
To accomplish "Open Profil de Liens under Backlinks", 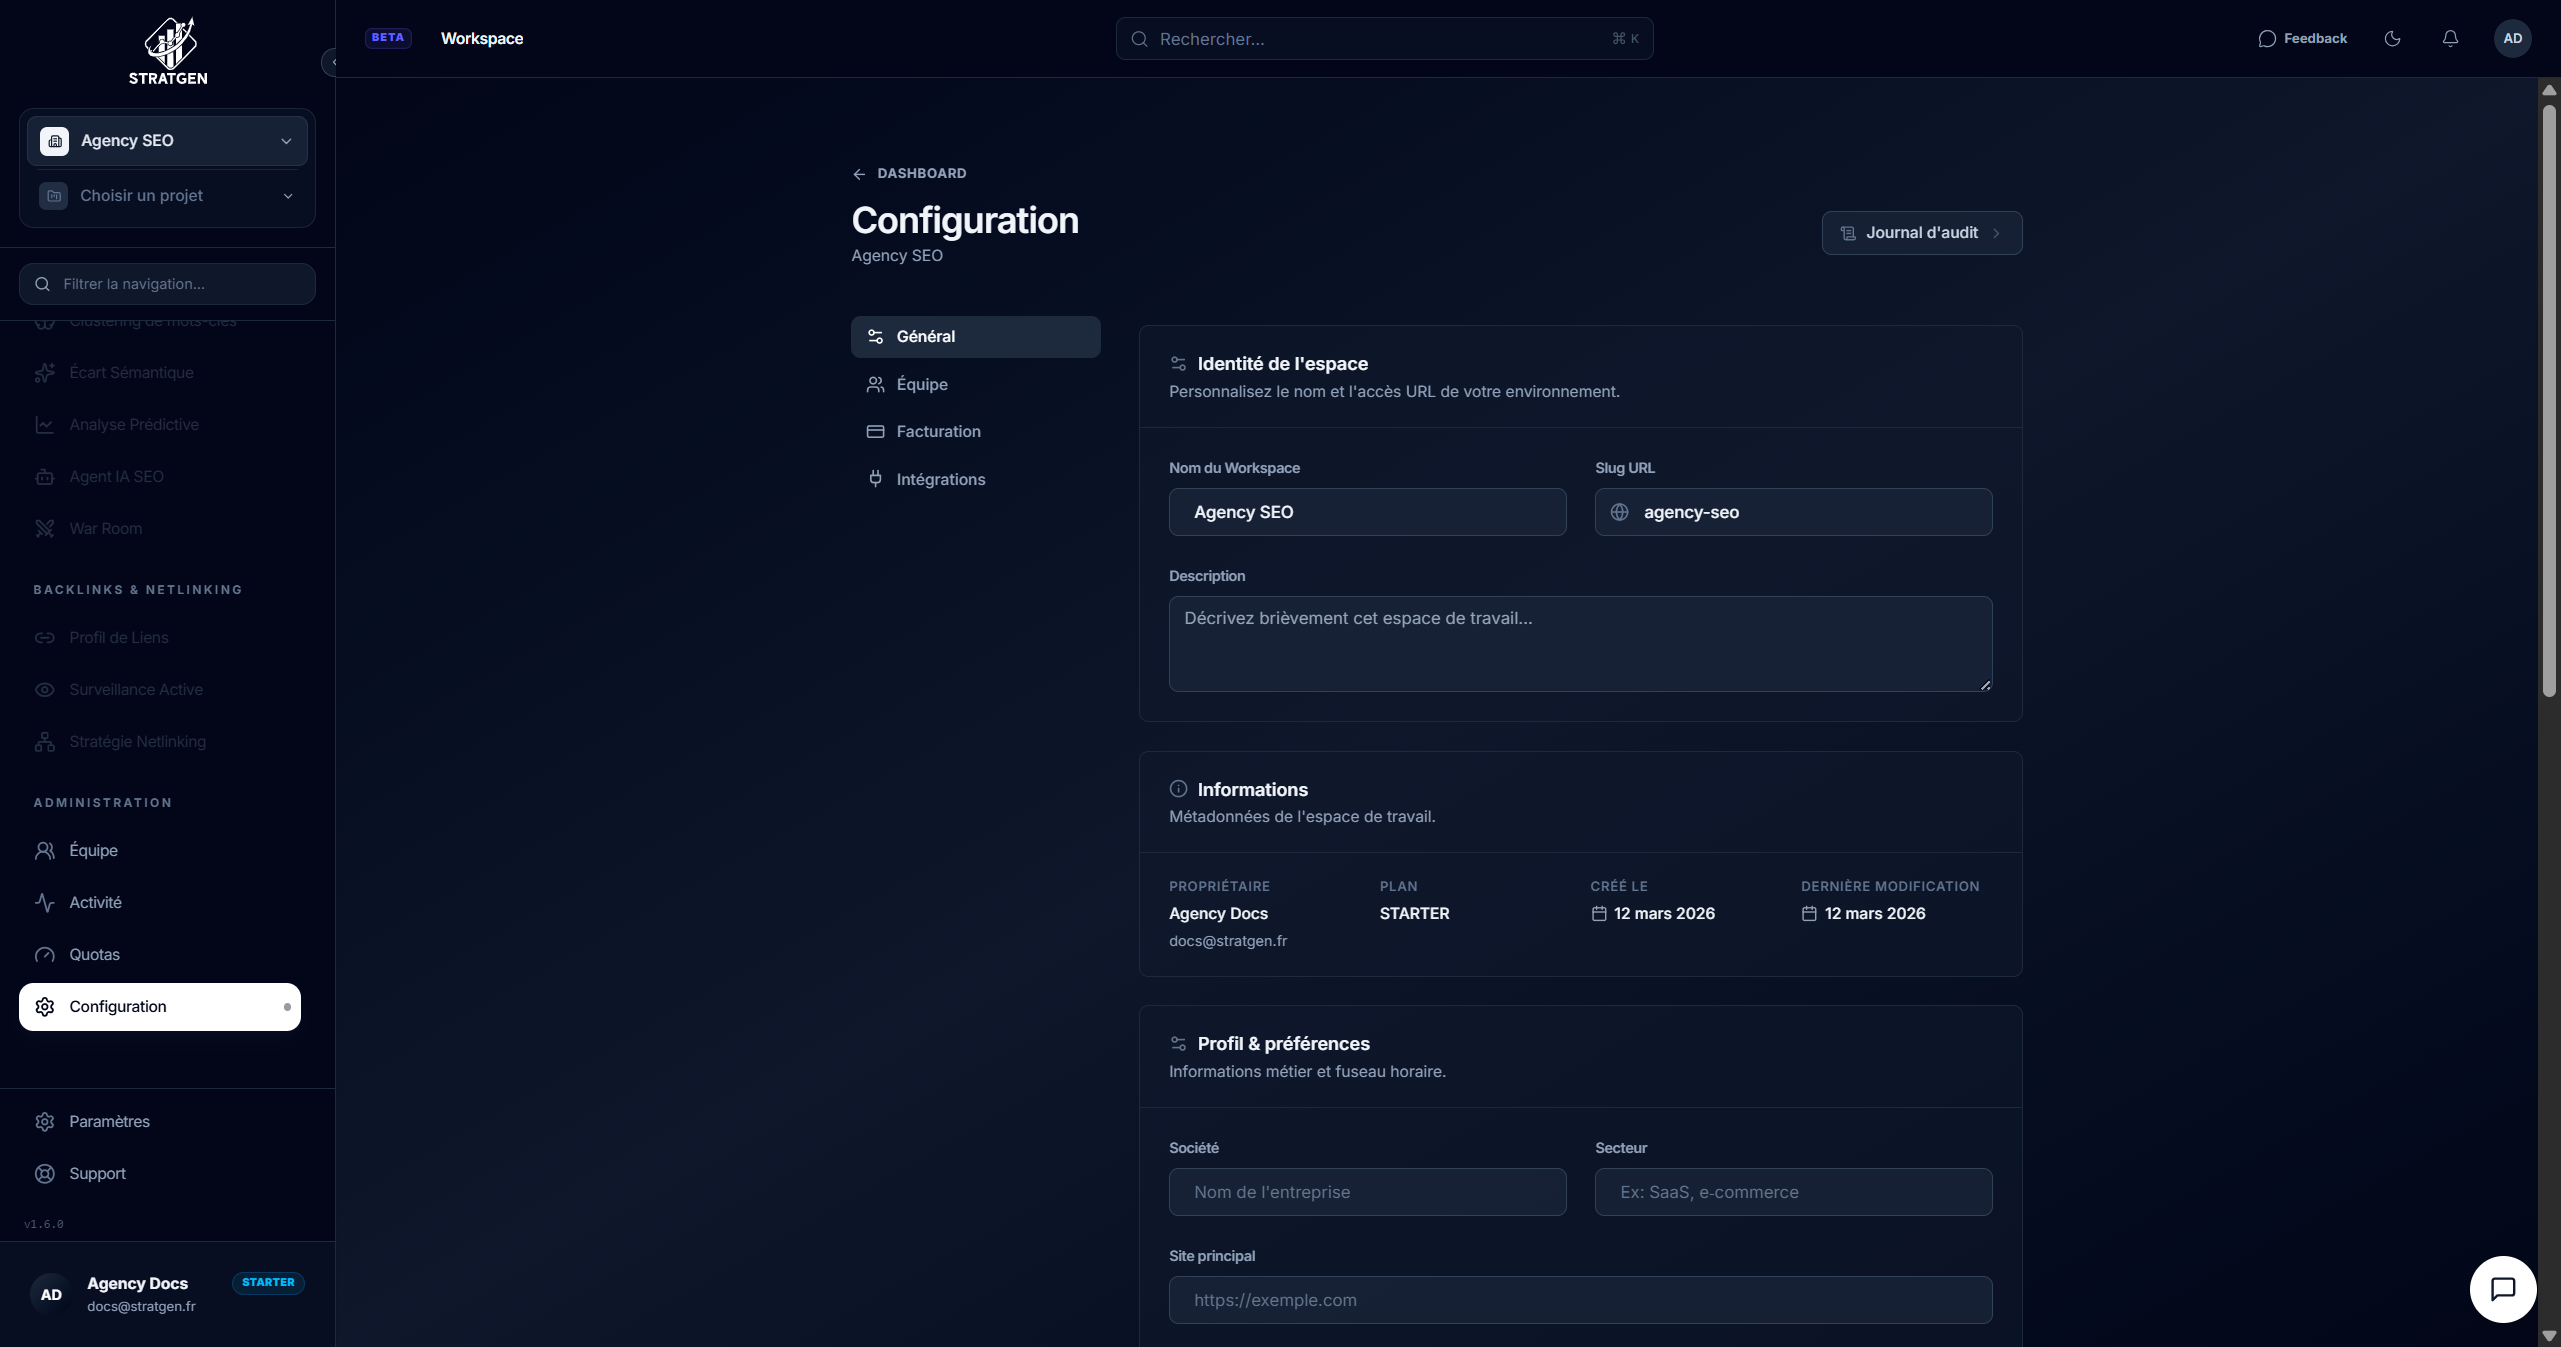I will [118, 637].
